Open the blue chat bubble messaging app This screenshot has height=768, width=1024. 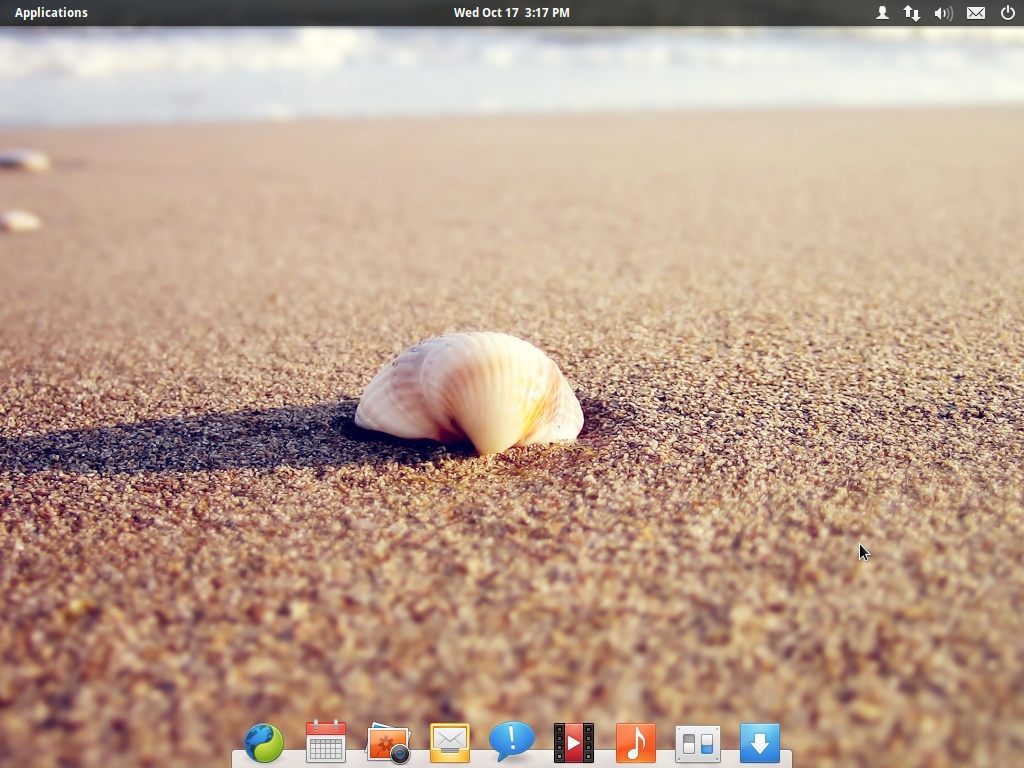511,741
